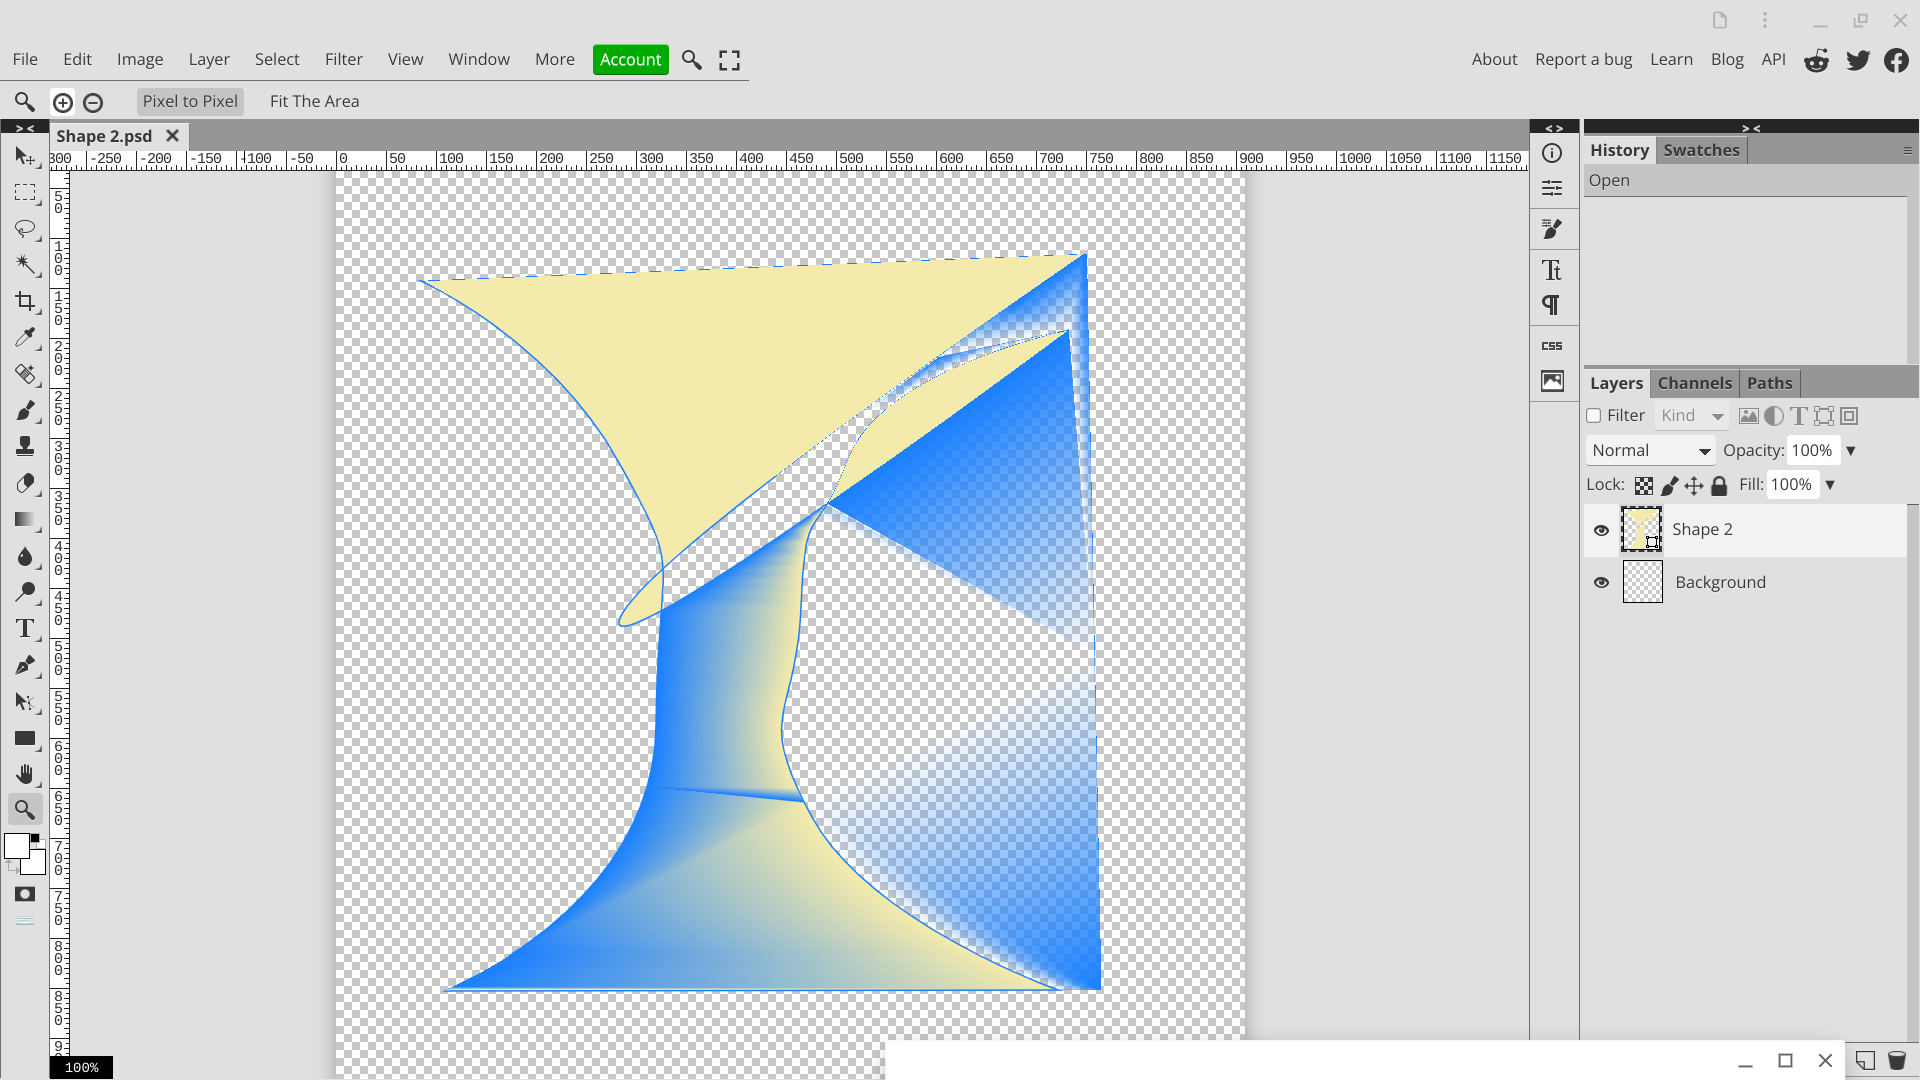Select the Eyedropper tool
The height and width of the screenshot is (1080, 1920).
(25, 337)
